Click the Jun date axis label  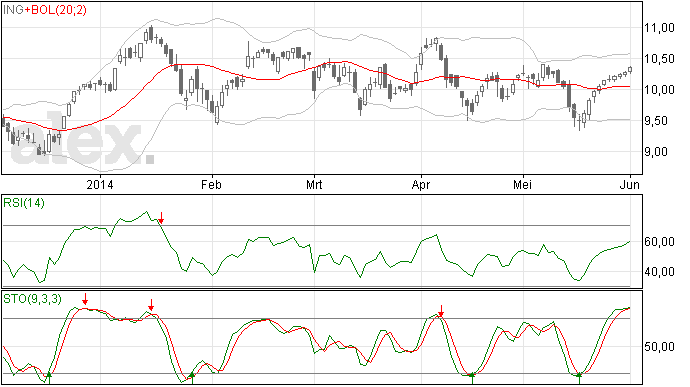[x=630, y=184]
